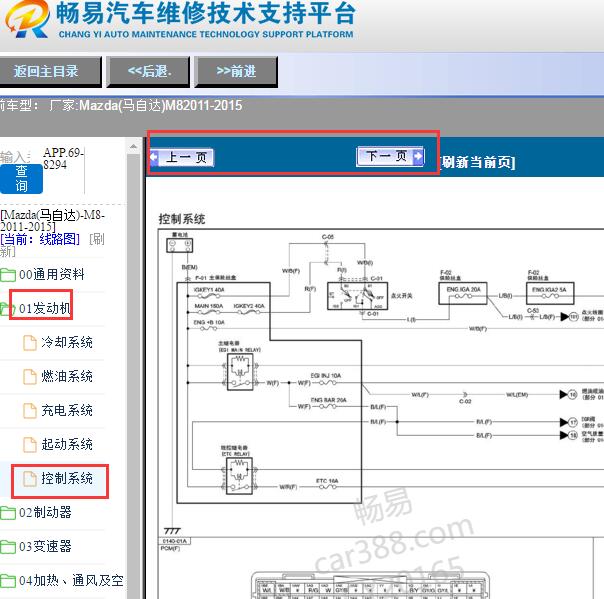The width and height of the screenshot is (604, 599).
Task: Click PCM connector pinout at diagram bottom
Action: 370,585
